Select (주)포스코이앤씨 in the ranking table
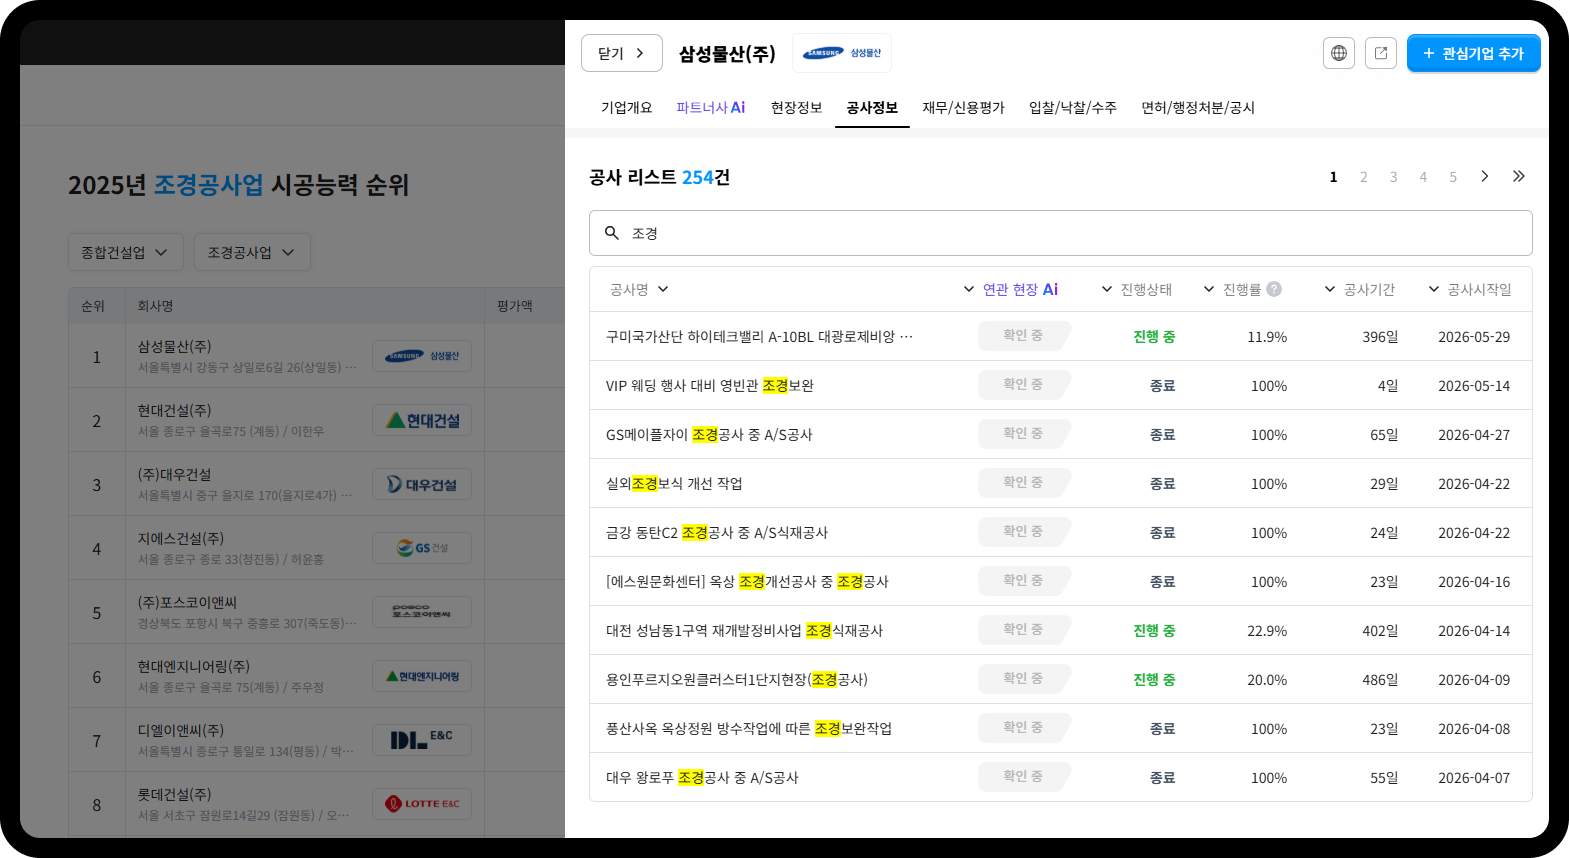Viewport: 1569px width, 858px height. click(187, 603)
